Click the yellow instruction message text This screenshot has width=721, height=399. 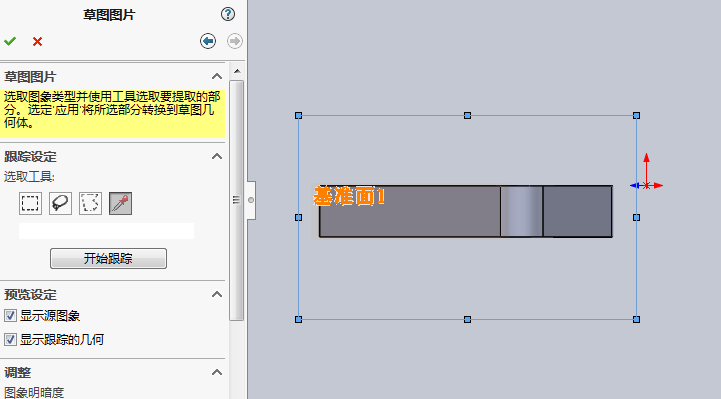click(x=112, y=110)
